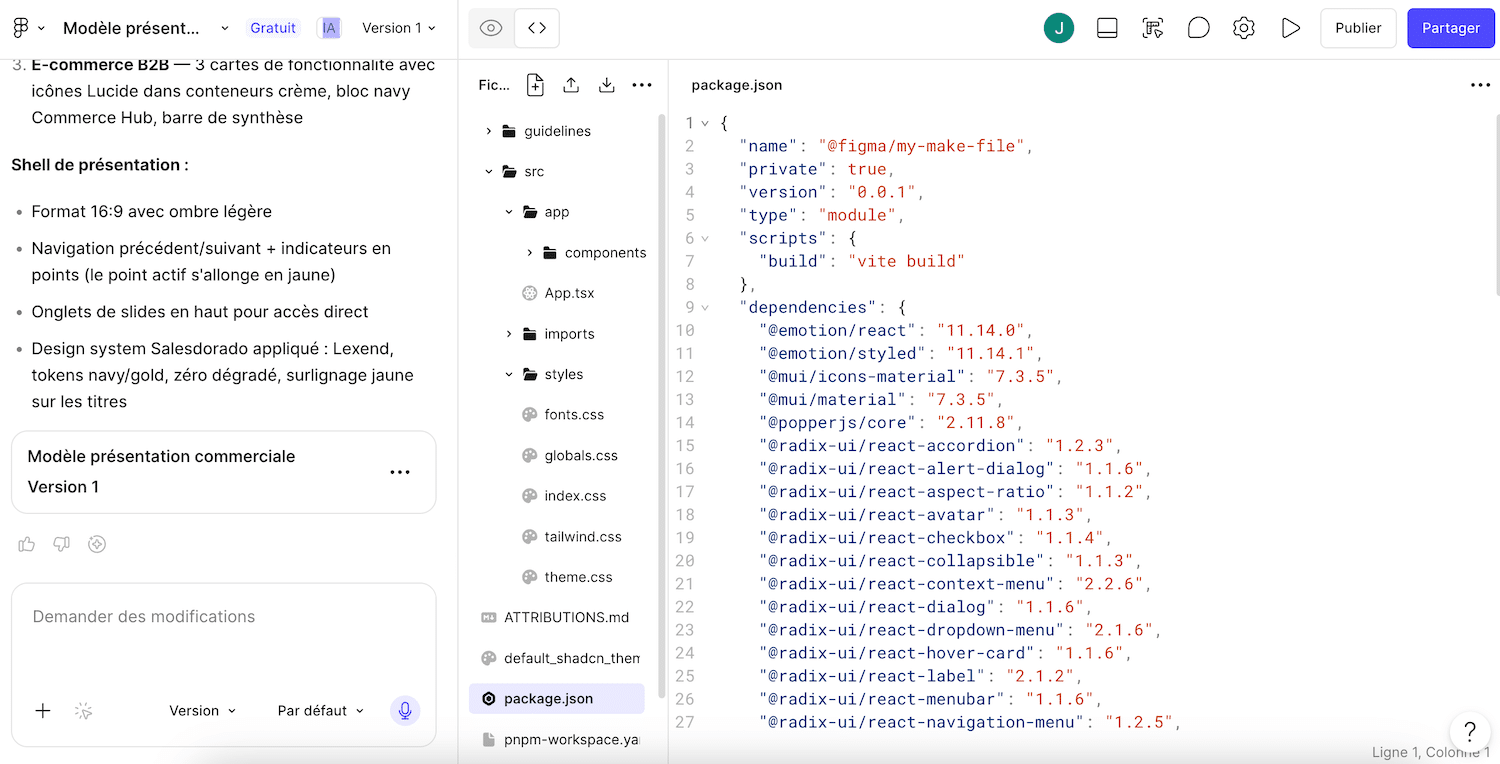Open settings with the gear icon
This screenshot has width=1500, height=764.
[x=1244, y=28]
